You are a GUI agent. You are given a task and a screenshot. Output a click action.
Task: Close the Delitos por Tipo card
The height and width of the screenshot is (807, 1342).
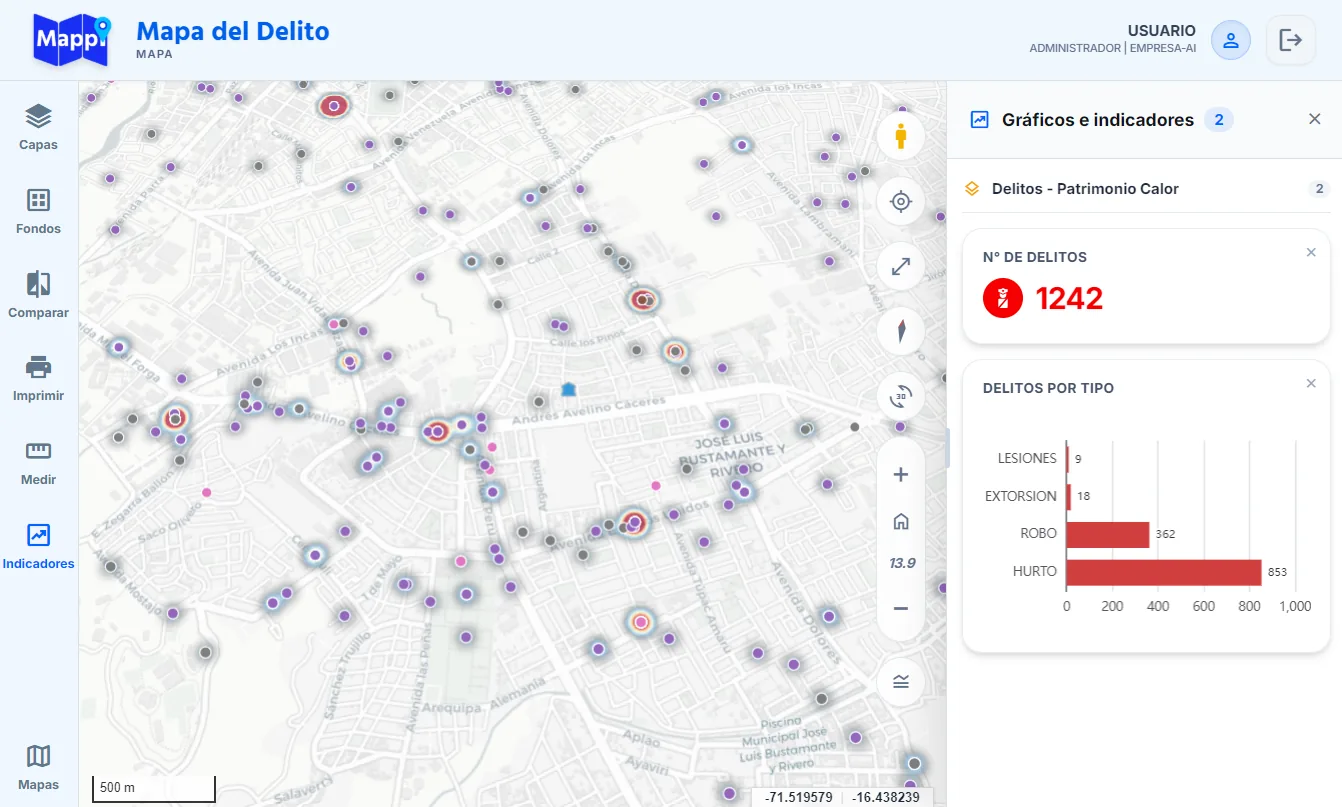pos(1311,383)
